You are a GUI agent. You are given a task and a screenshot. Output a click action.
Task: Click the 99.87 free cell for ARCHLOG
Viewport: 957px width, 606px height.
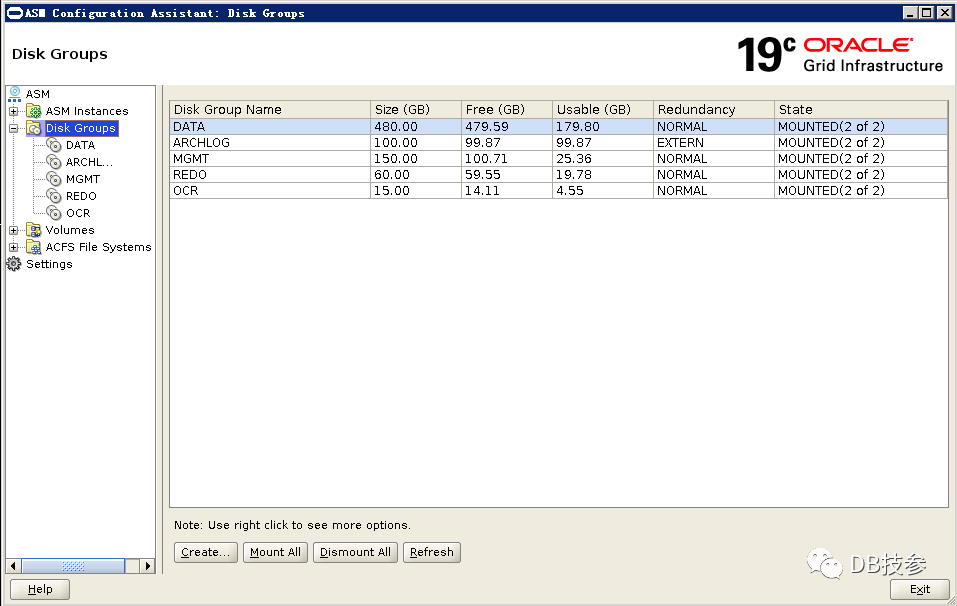(x=507, y=143)
